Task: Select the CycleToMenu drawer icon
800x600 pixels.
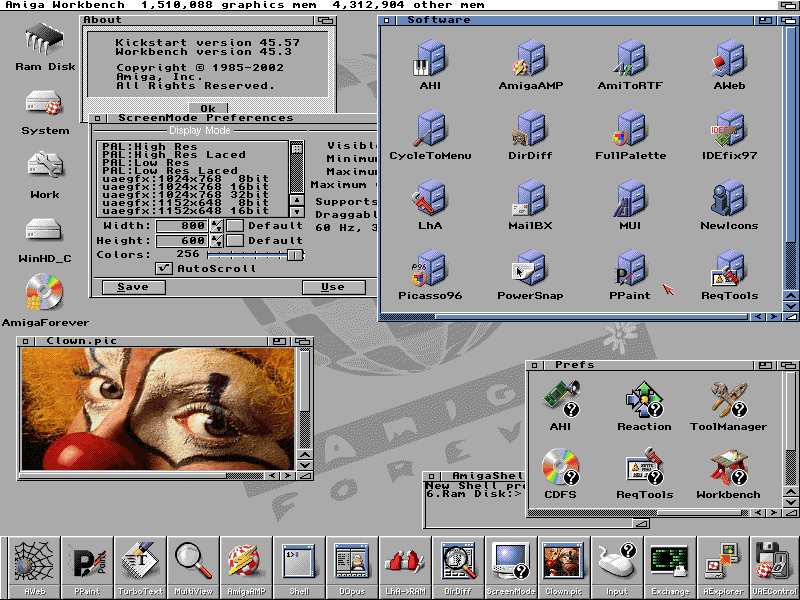Action: coord(430,128)
